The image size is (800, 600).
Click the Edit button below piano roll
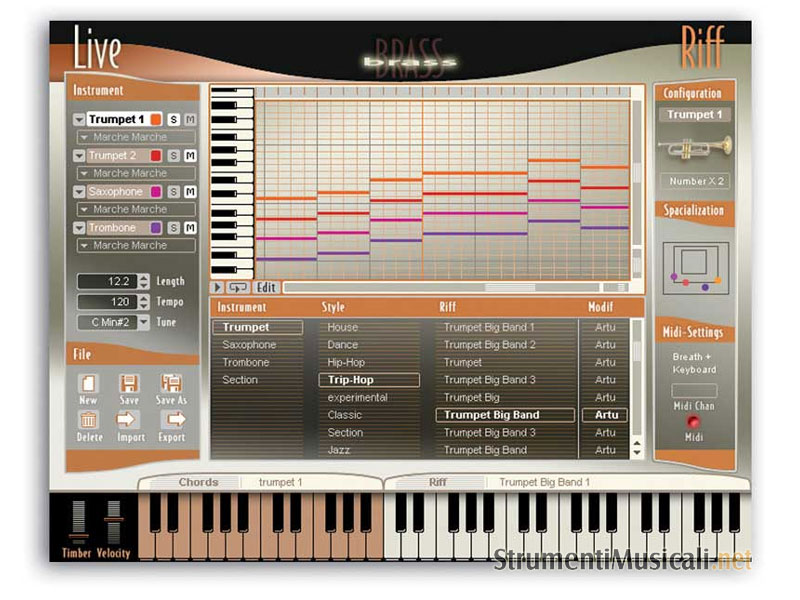(x=264, y=287)
